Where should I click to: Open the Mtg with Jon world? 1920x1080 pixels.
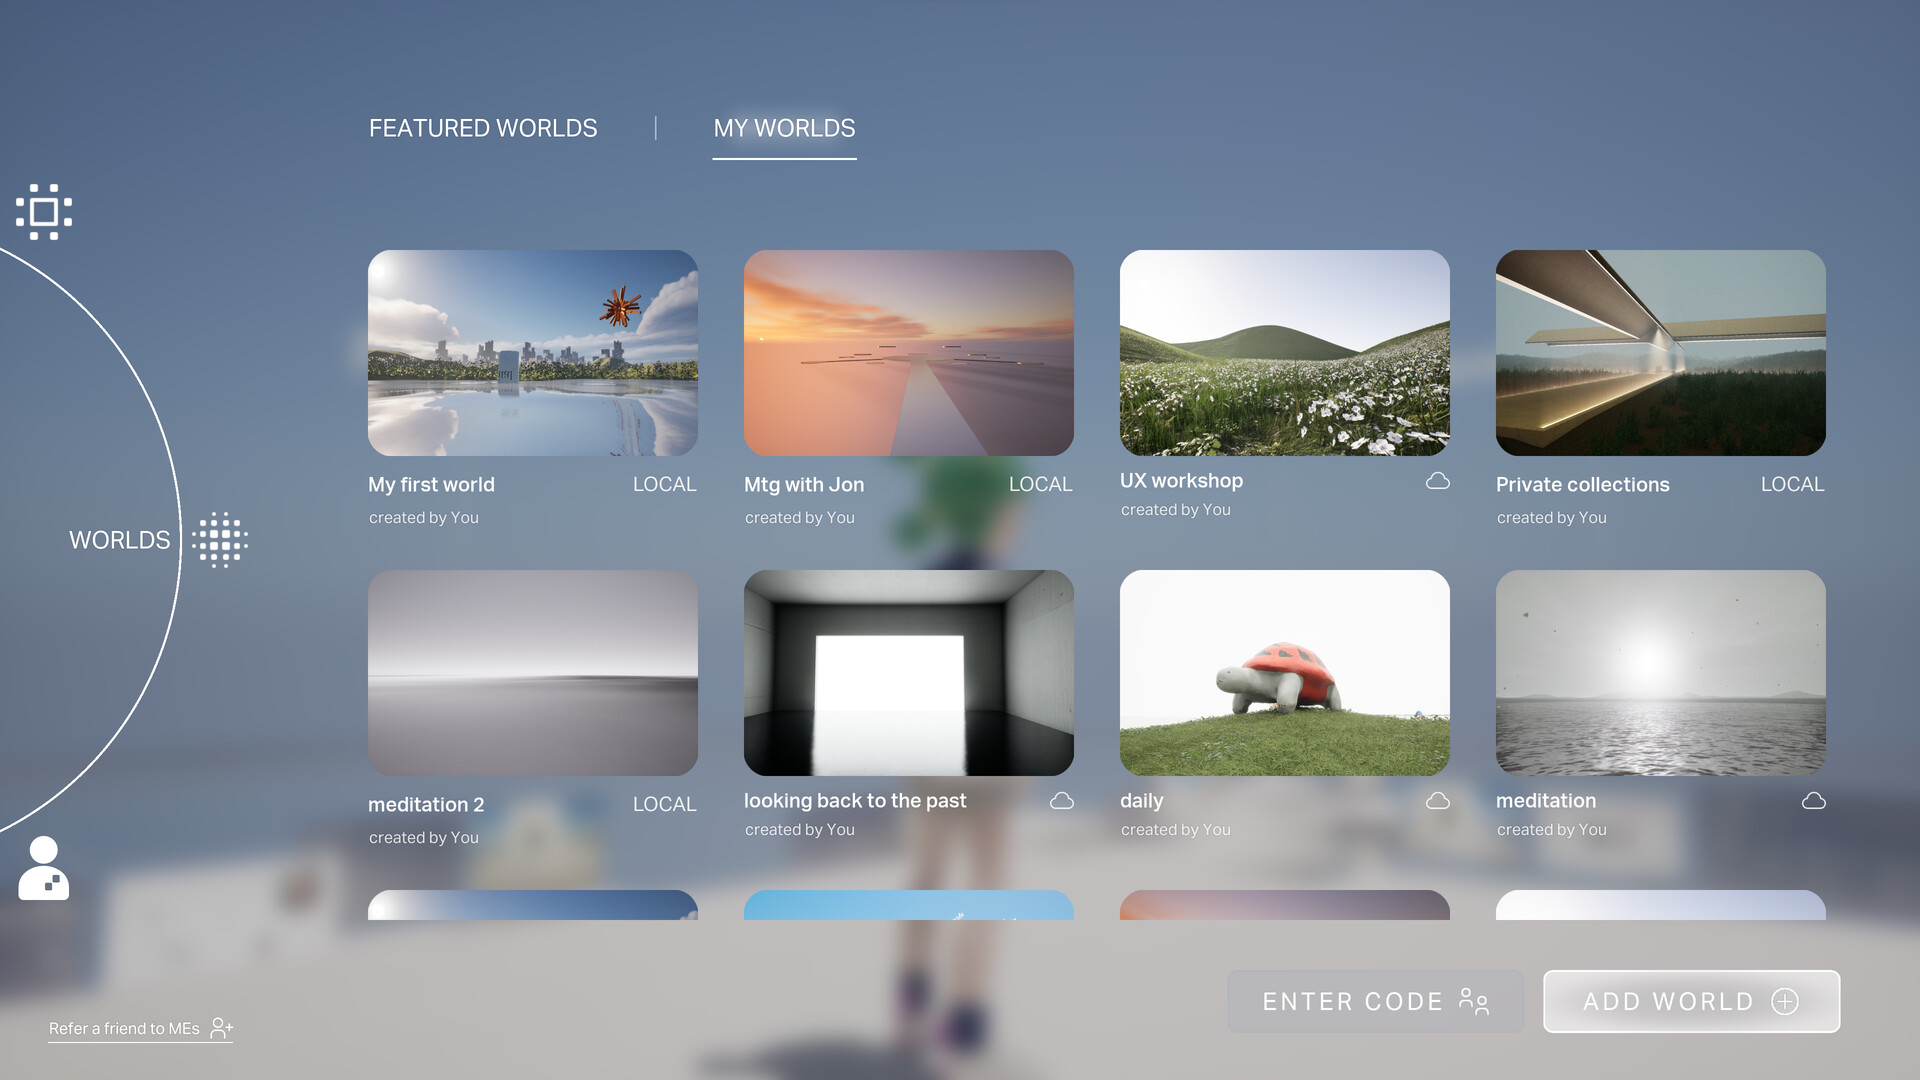(908, 353)
